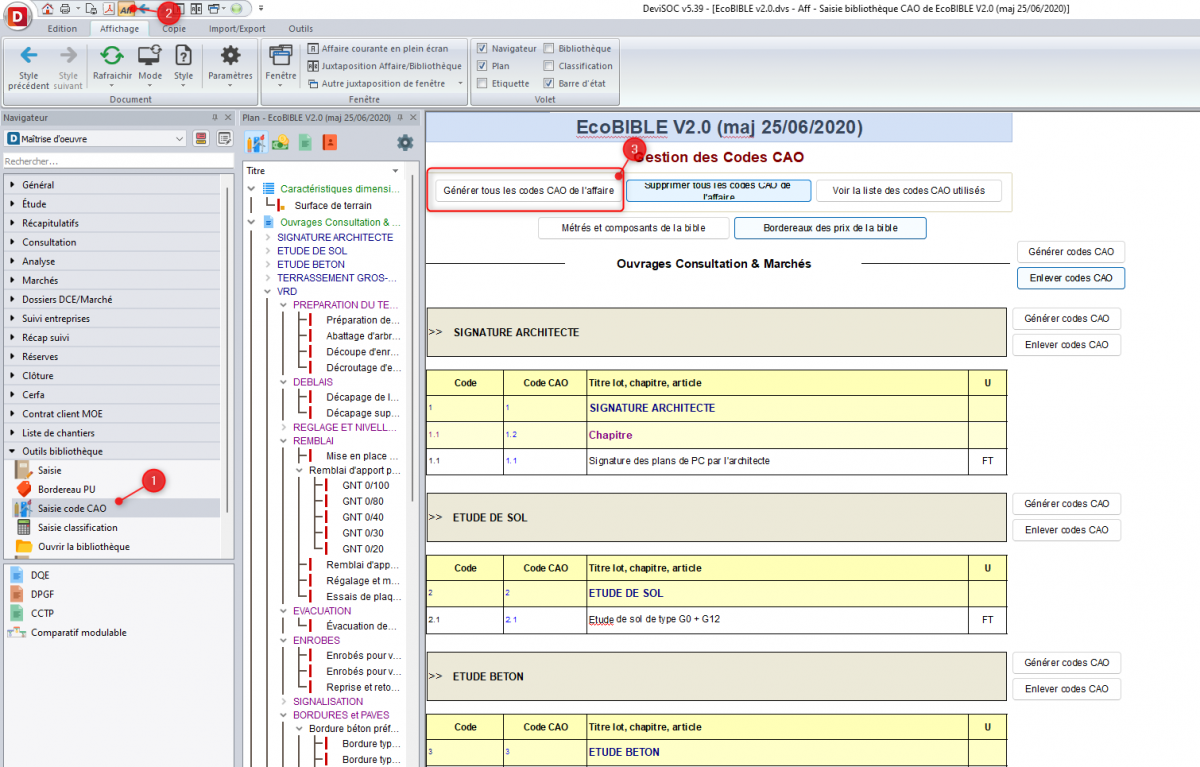Click the Rafraîchir refresh icon

coord(112,57)
